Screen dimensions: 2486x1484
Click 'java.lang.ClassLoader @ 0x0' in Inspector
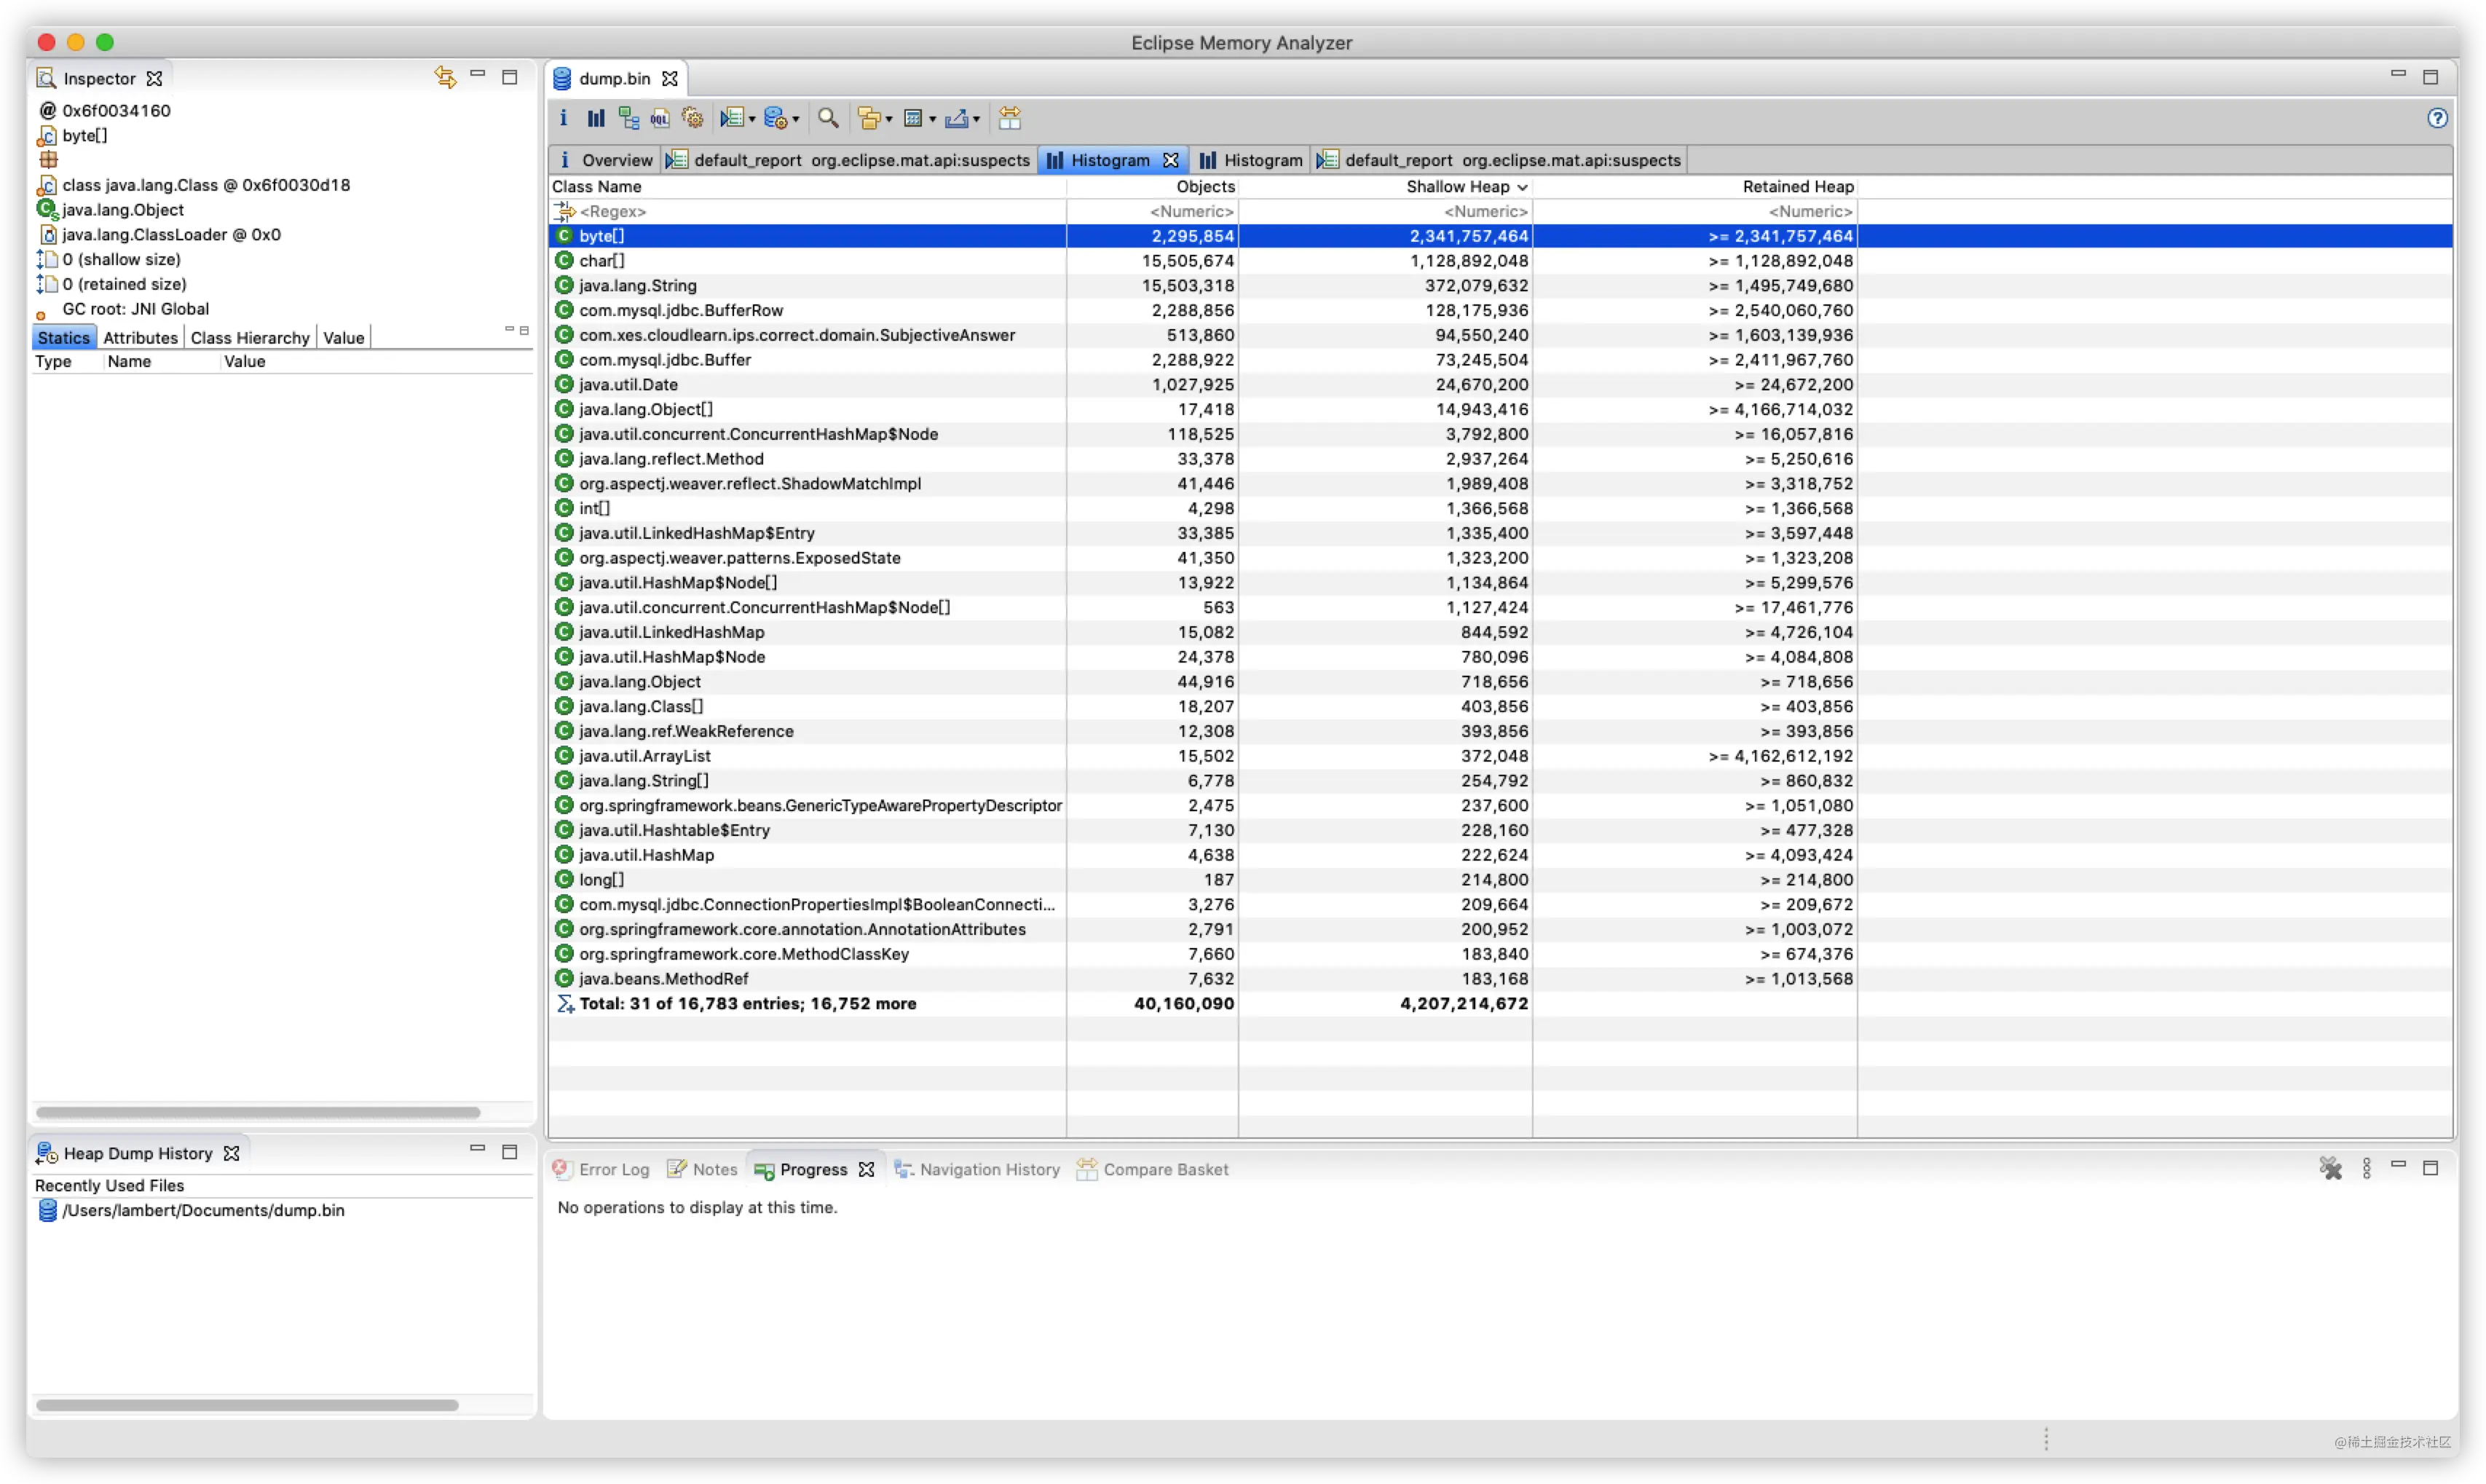(x=171, y=234)
